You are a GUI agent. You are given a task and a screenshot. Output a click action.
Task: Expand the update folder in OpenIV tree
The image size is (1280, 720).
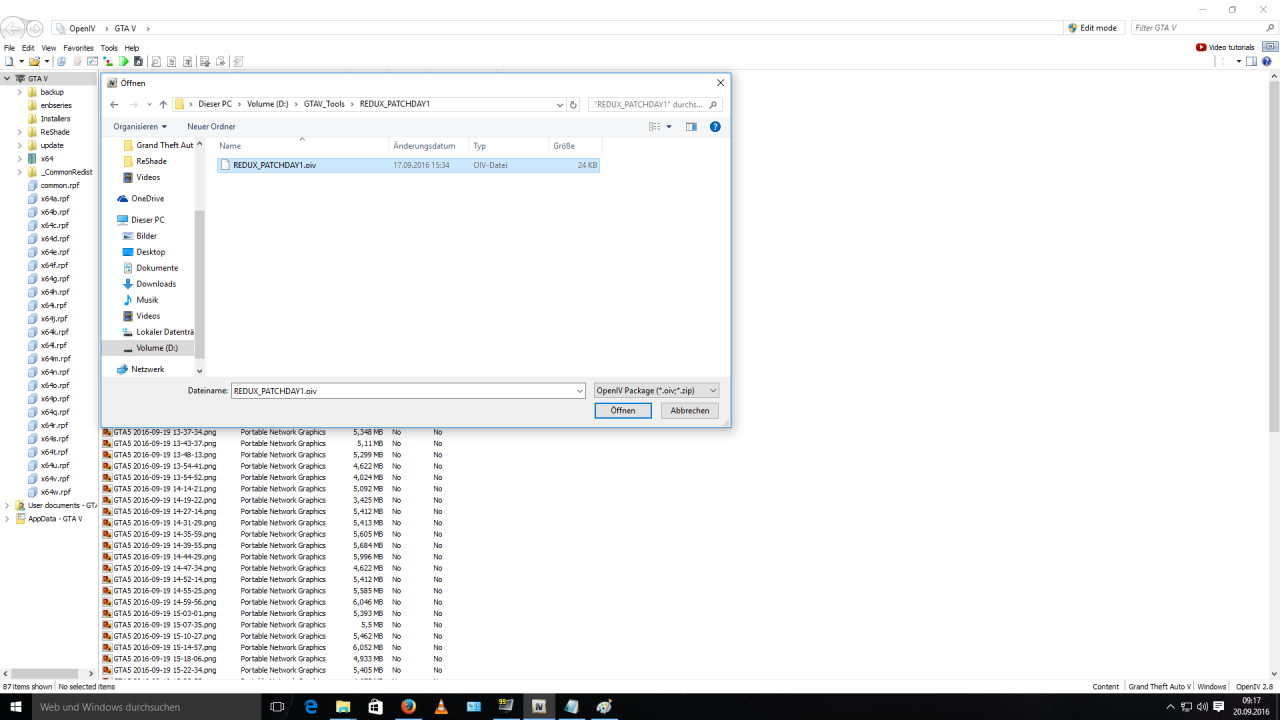point(20,145)
